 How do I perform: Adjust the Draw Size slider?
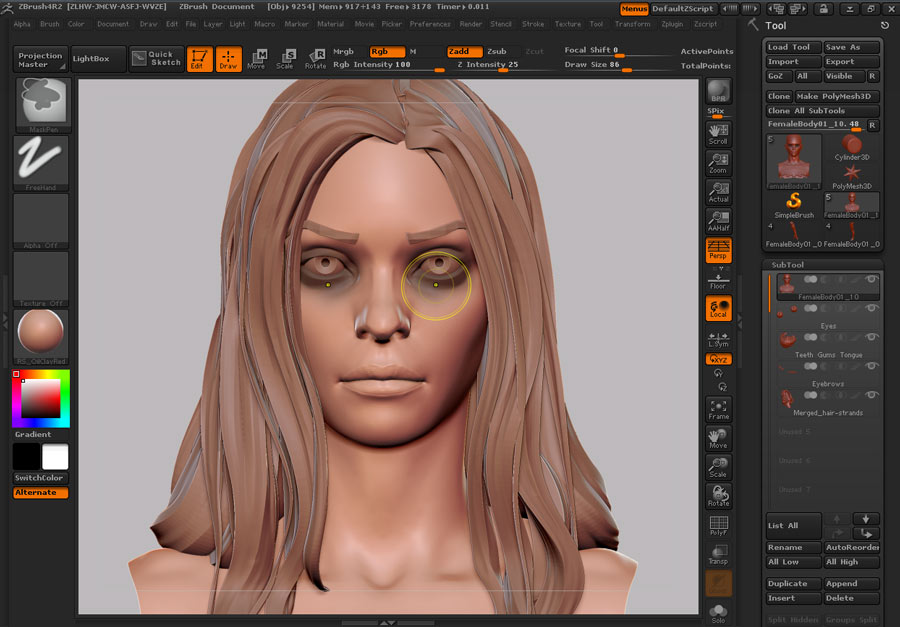[618, 65]
